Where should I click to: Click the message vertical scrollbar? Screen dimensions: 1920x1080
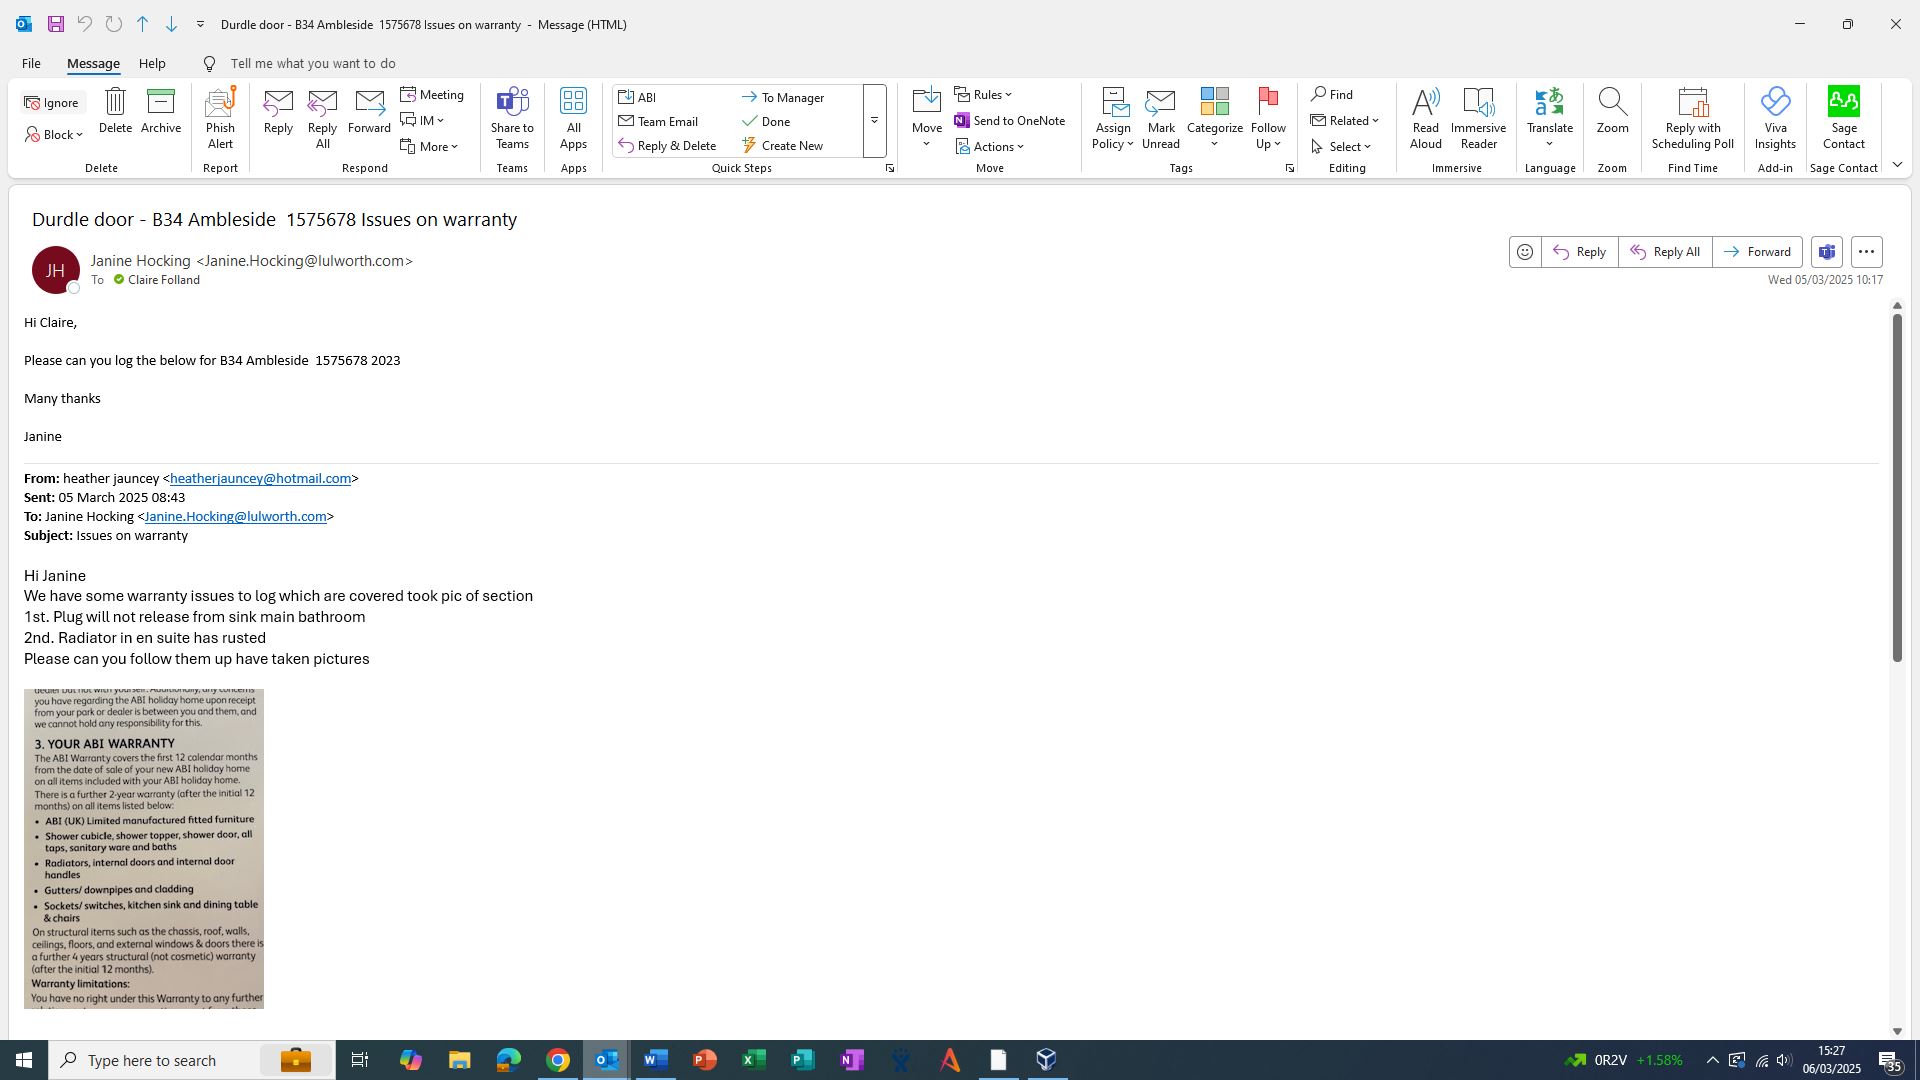tap(1897, 488)
